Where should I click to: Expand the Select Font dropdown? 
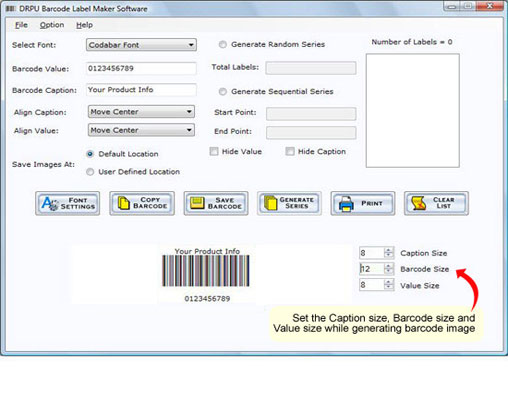click(141, 45)
